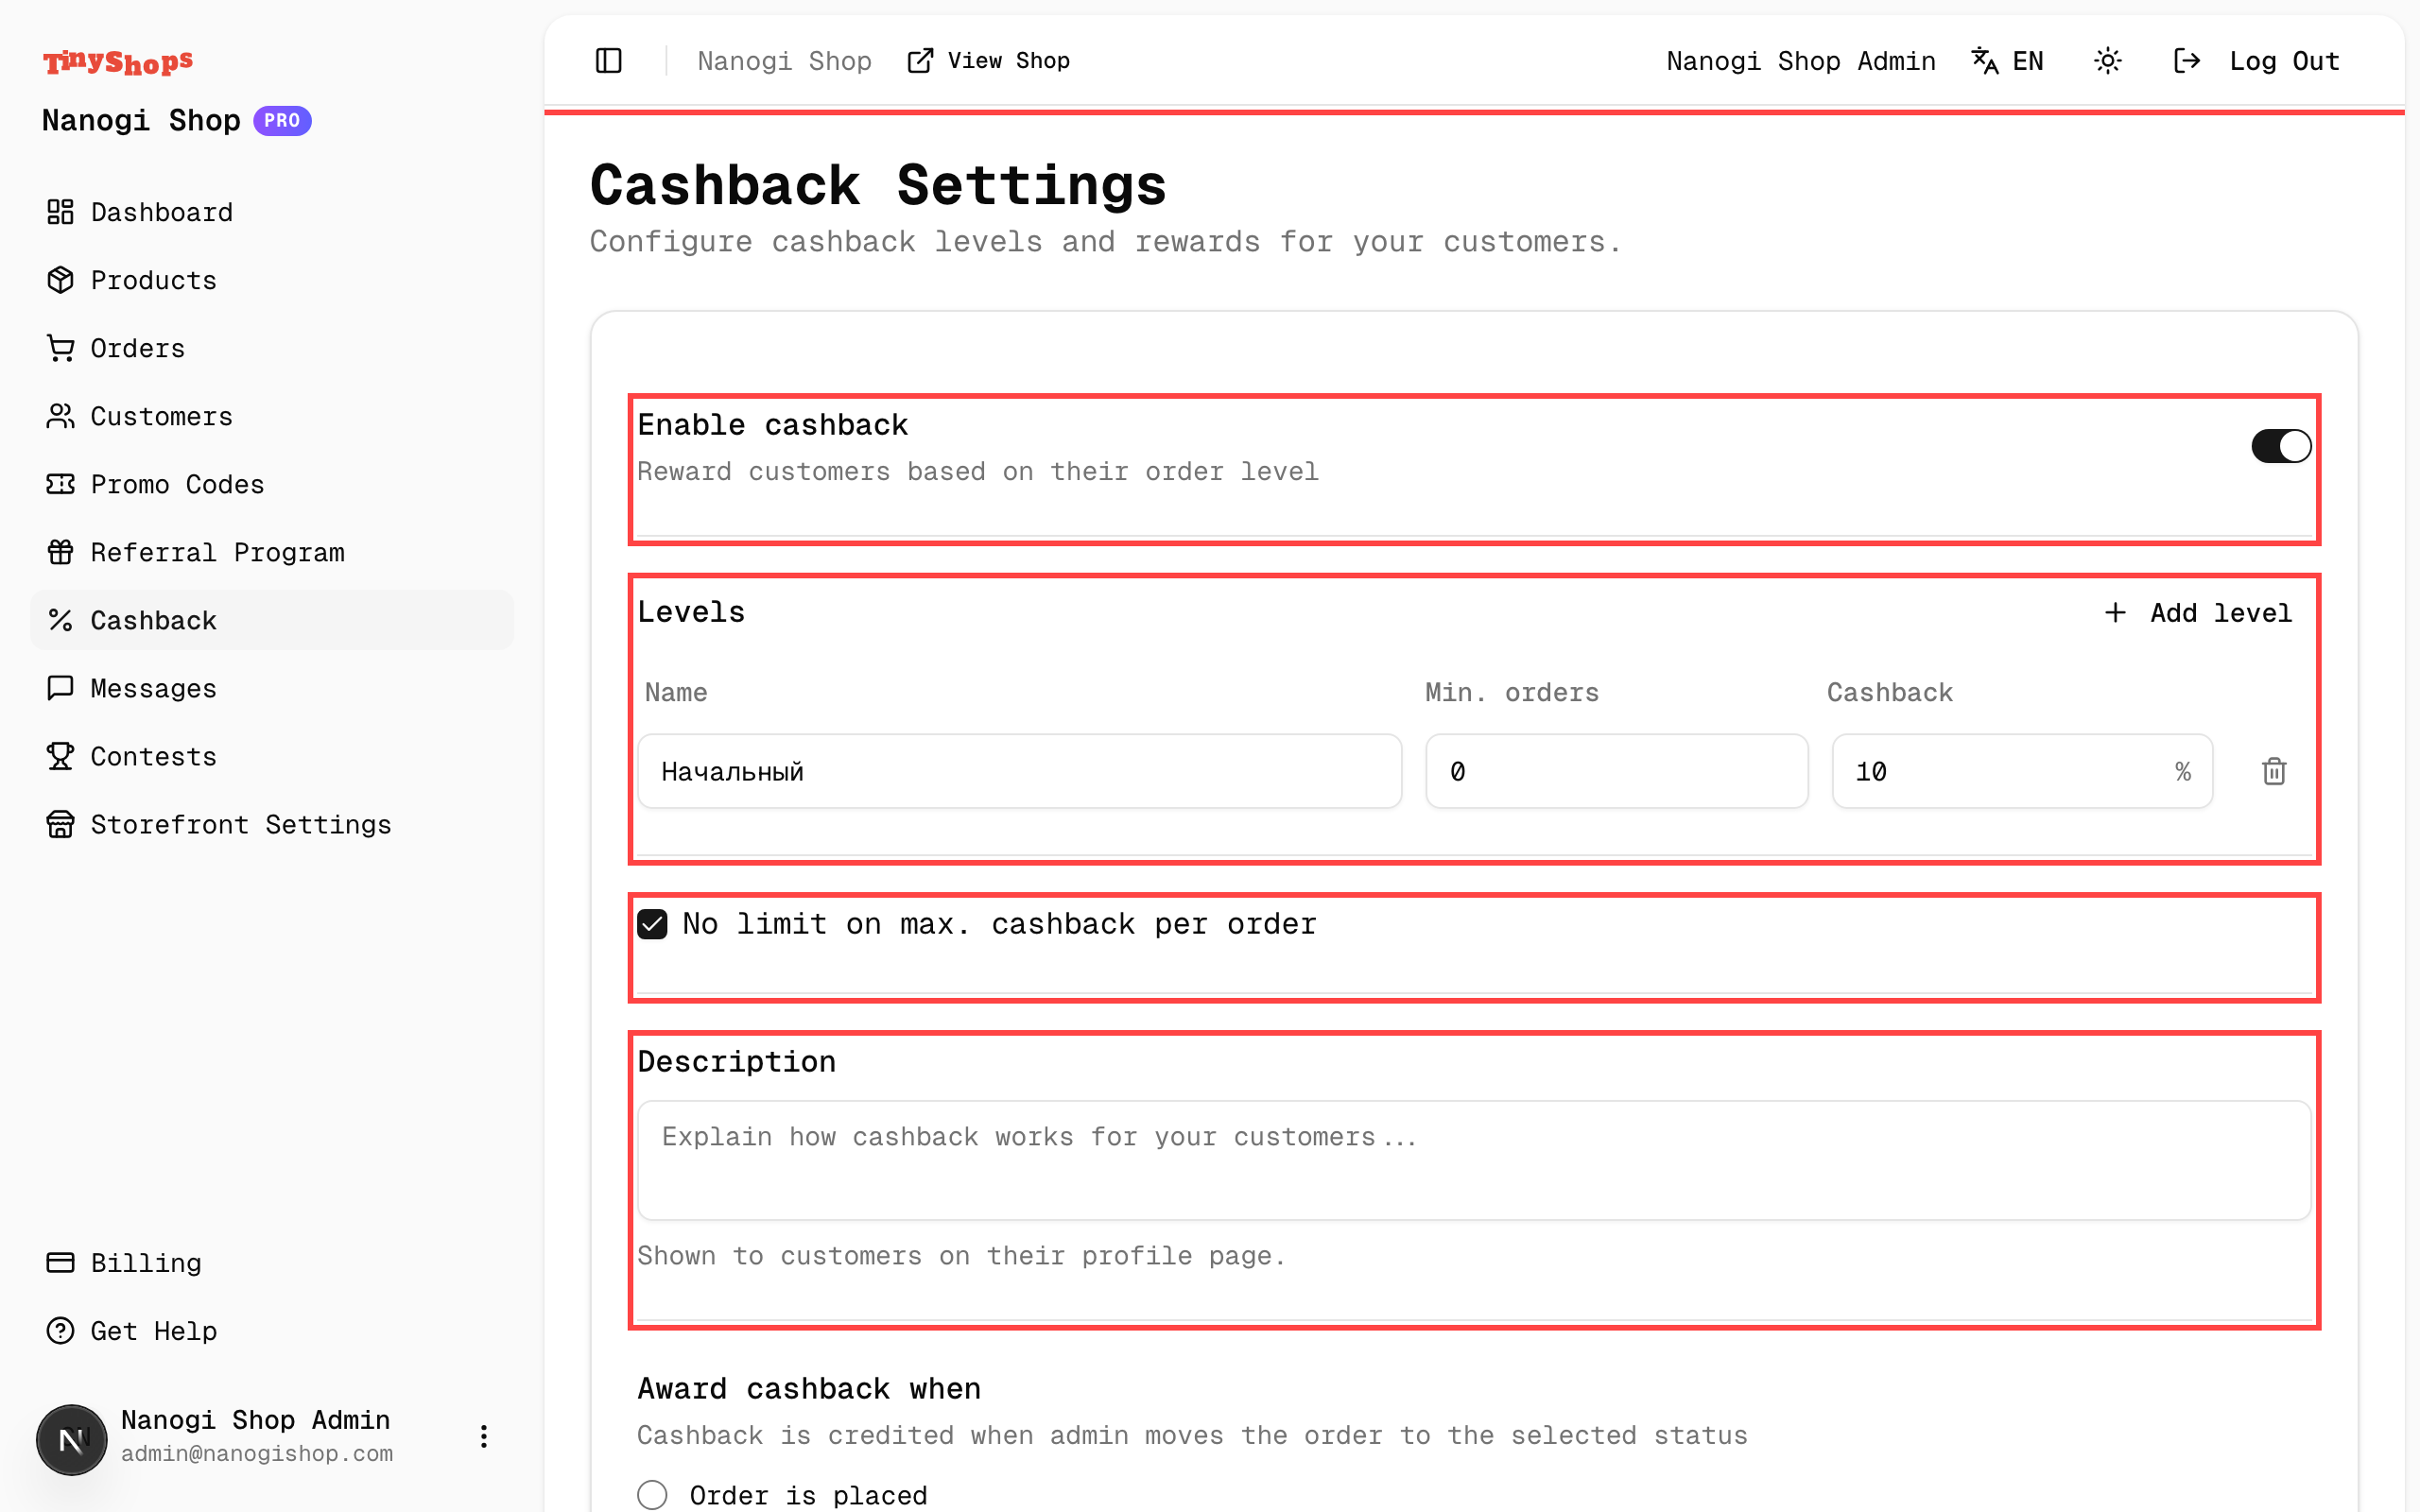Click the Contests trophy icon
The image size is (2420, 1512).
tap(60, 756)
